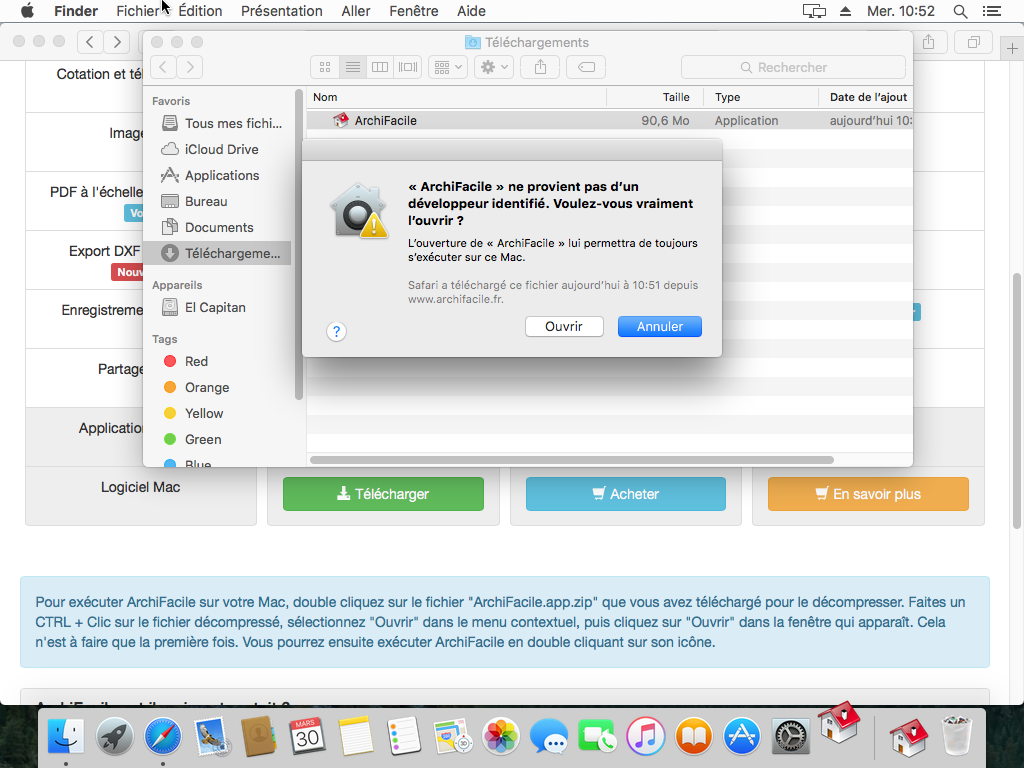1024x768 pixels.
Task: Click the Ouvrir button in dialog
Action: tap(564, 327)
